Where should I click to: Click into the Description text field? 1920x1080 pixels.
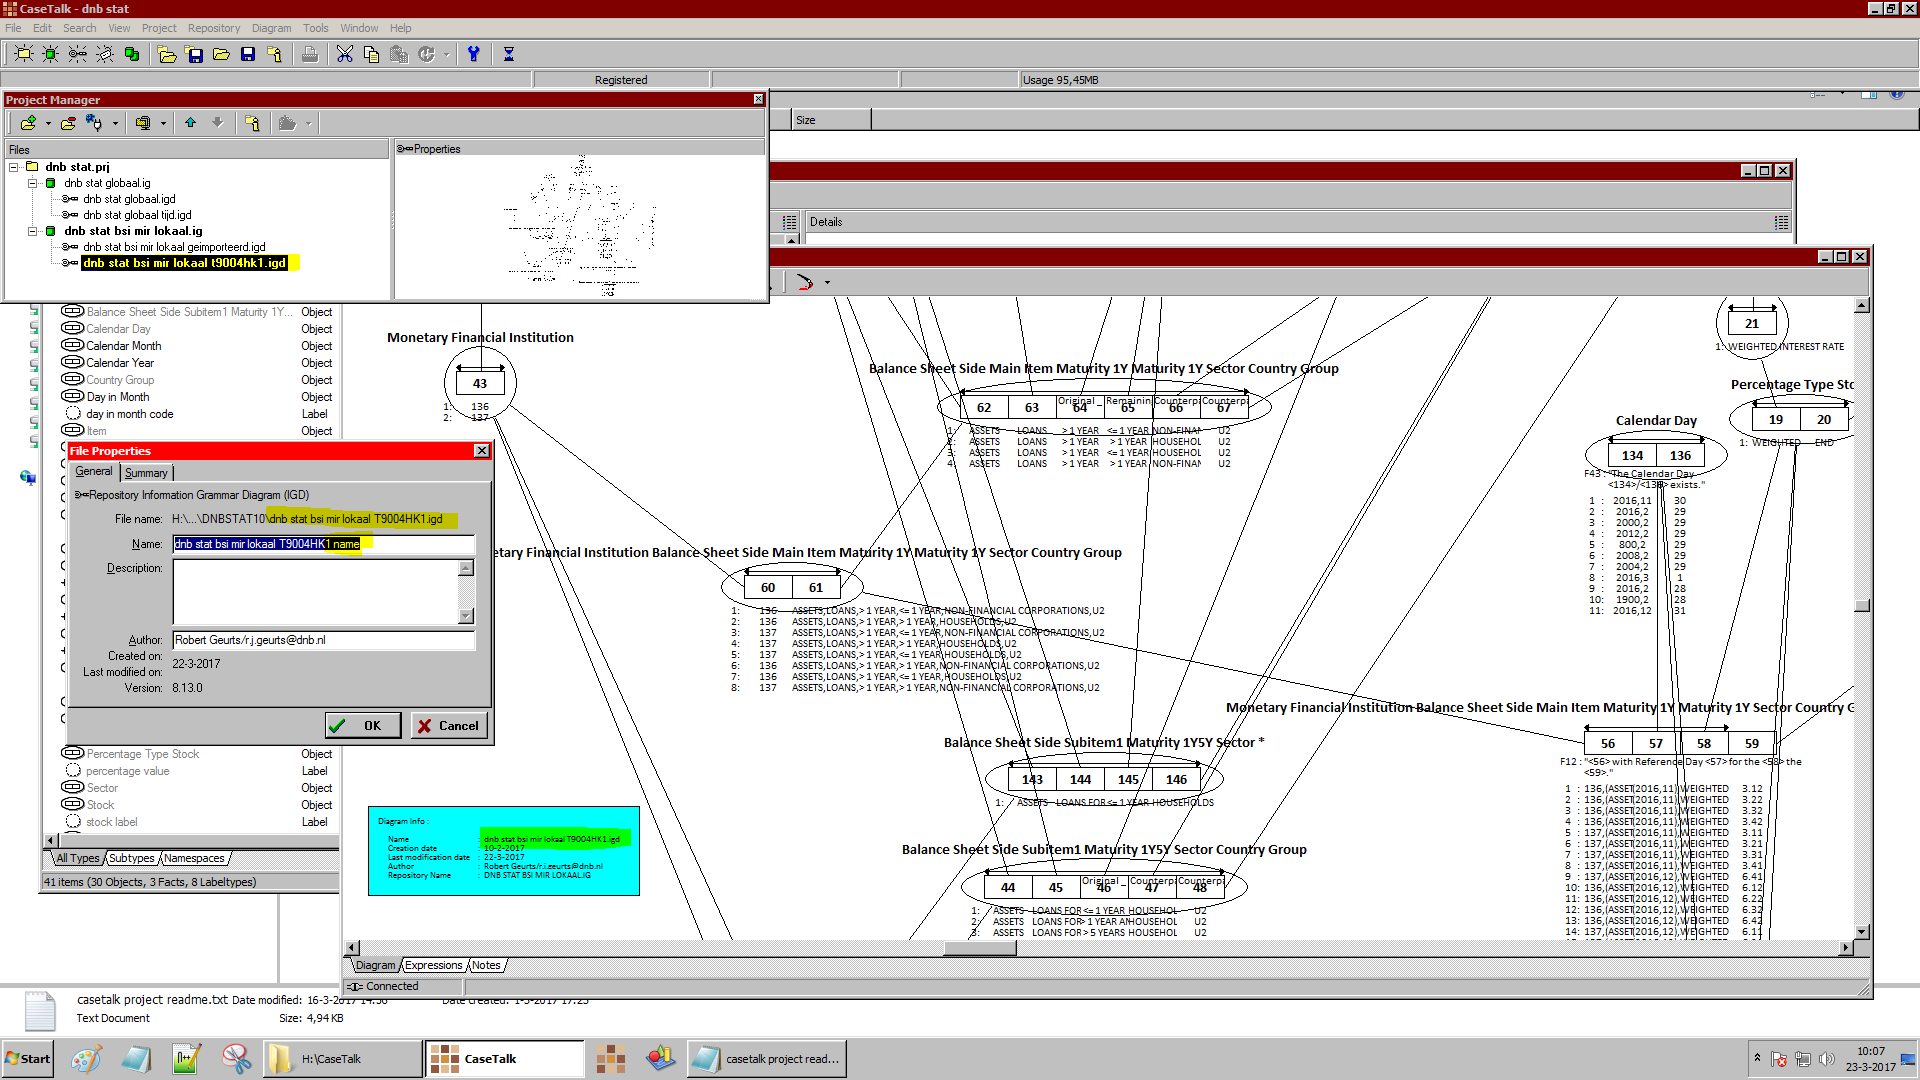315,590
